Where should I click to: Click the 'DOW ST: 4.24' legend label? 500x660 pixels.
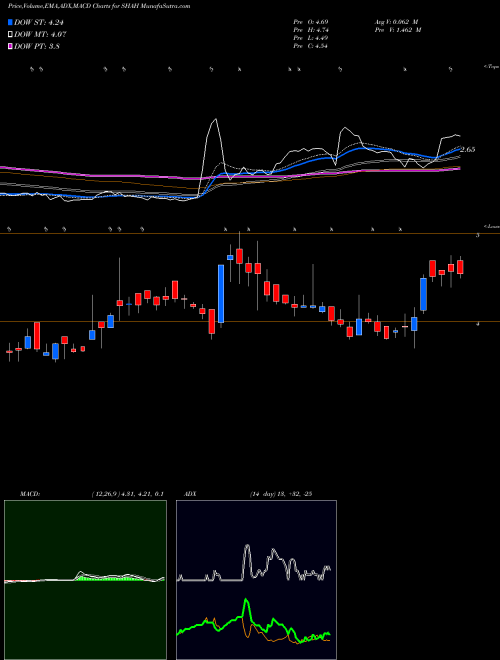[x=39, y=23]
